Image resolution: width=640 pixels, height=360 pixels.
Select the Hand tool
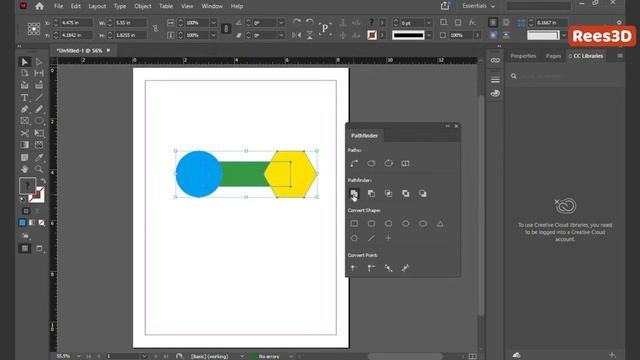coord(25,169)
